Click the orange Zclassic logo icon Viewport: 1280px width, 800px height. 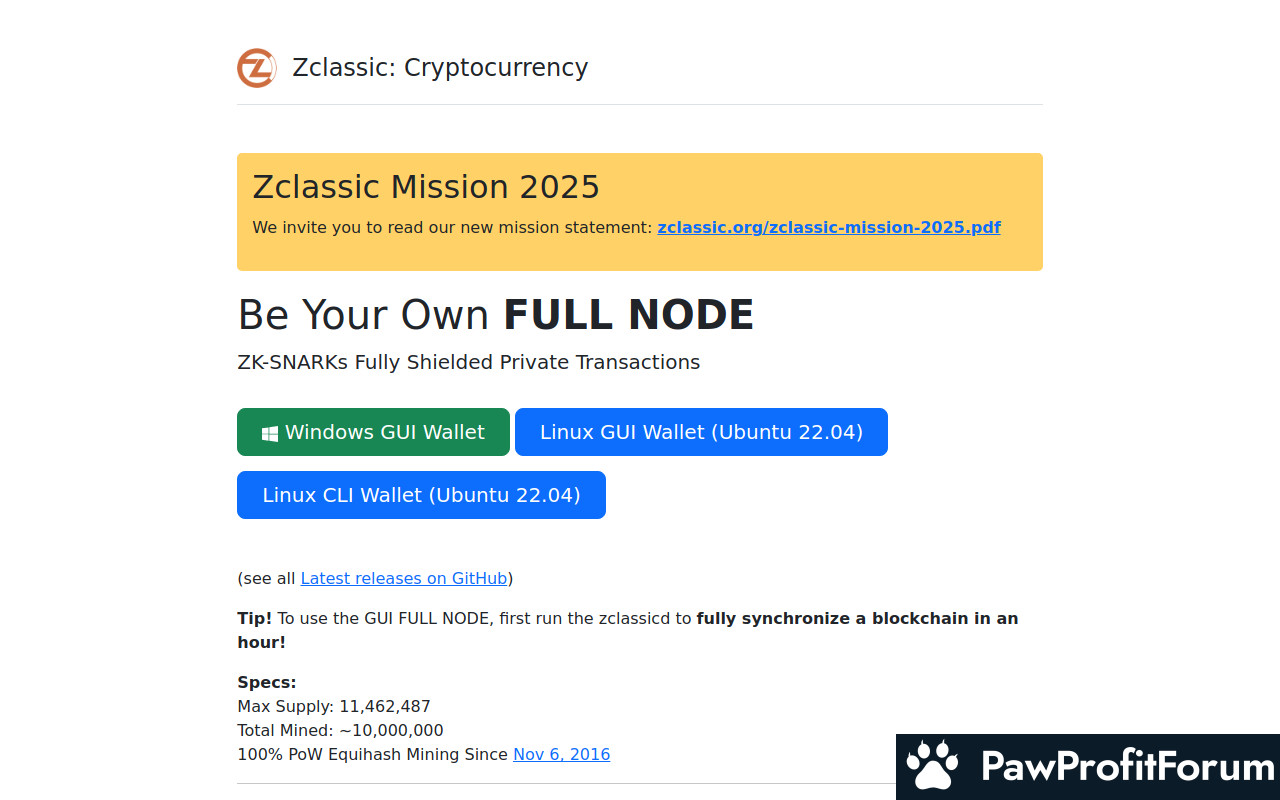click(x=256, y=68)
